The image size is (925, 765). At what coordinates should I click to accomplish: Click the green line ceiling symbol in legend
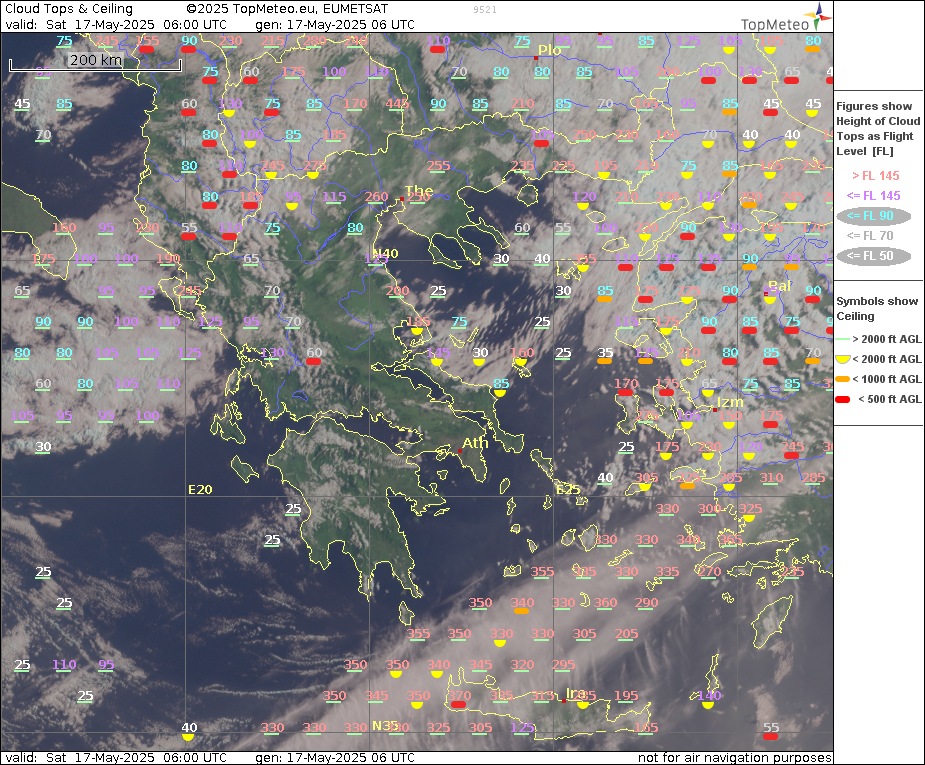click(842, 339)
